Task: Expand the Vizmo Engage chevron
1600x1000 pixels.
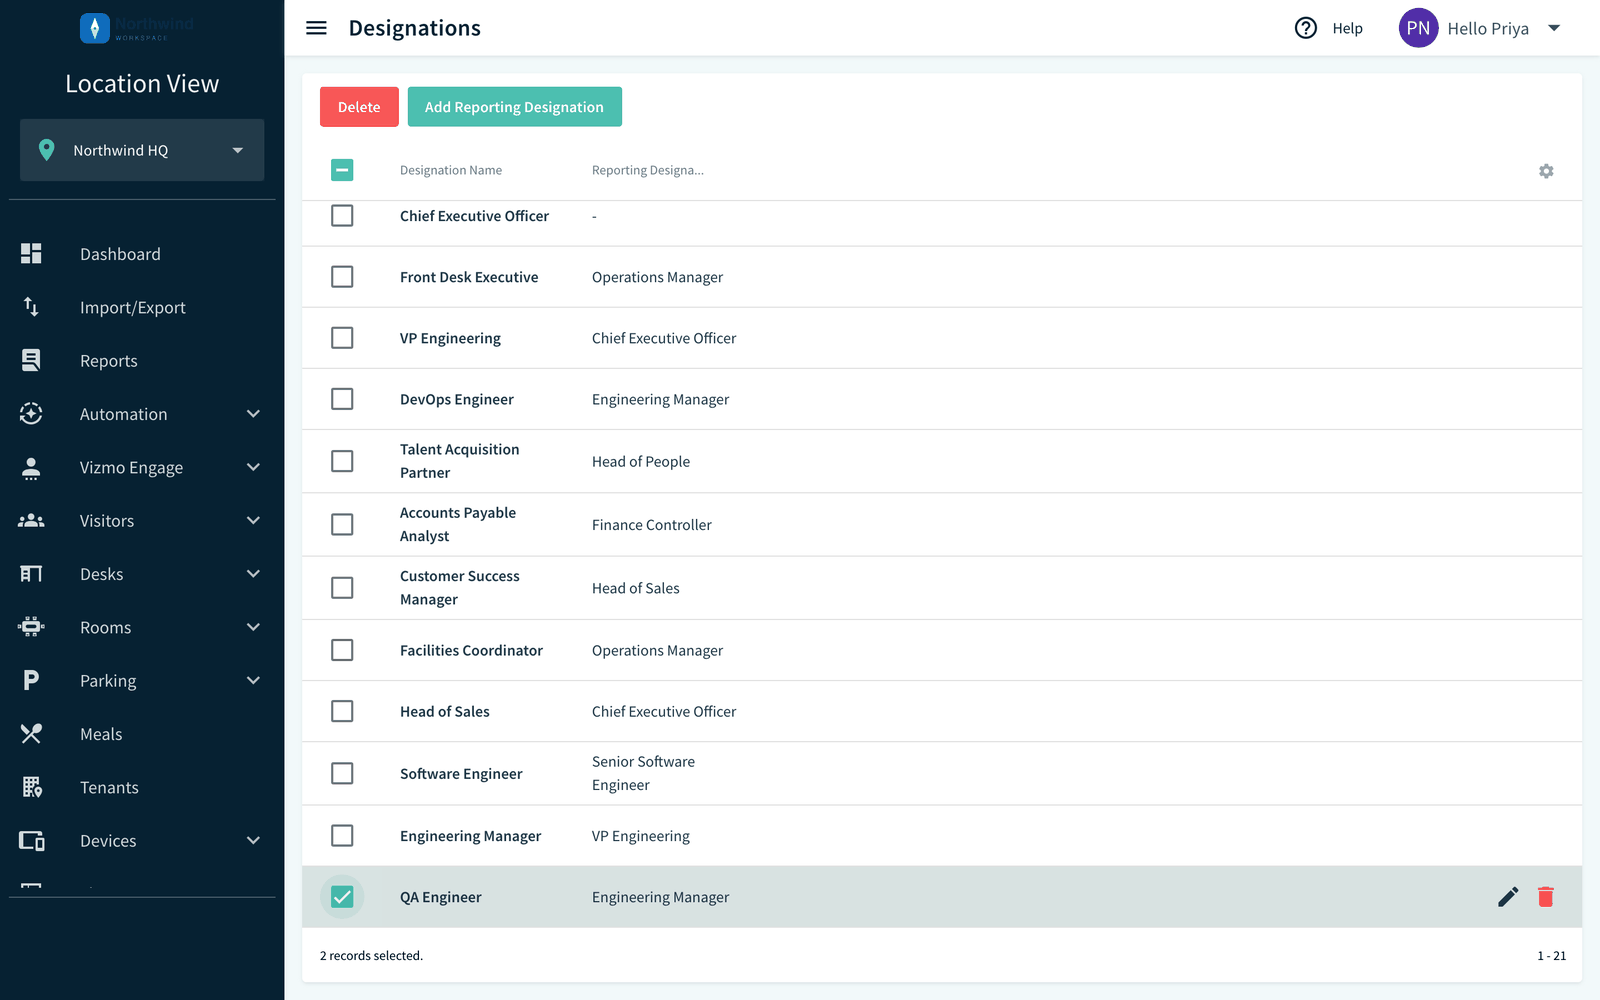Action: tap(253, 467)
